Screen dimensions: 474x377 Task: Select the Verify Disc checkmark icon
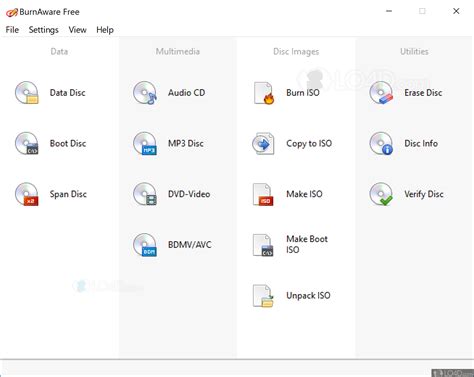(x=381, y=194)
